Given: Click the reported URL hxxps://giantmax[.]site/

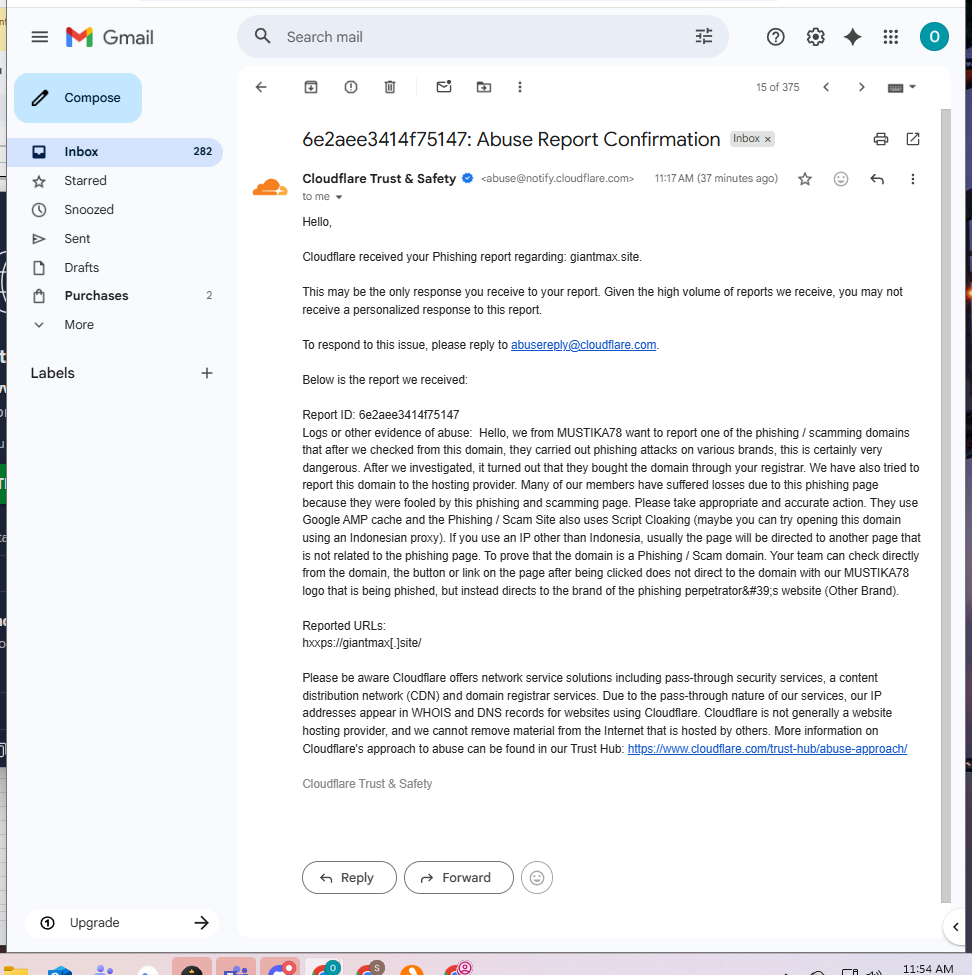Looking at the screenshot, I should 362,643.
